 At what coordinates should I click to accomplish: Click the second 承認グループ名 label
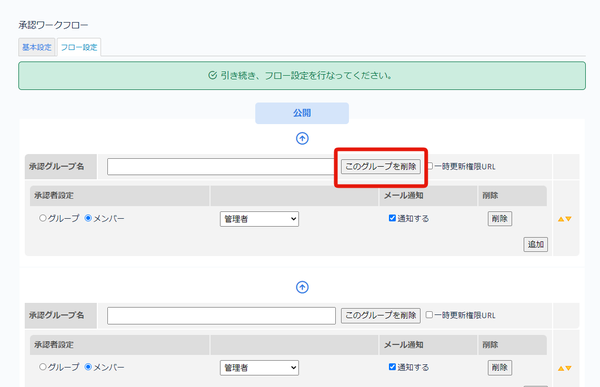tap(57, 315)
